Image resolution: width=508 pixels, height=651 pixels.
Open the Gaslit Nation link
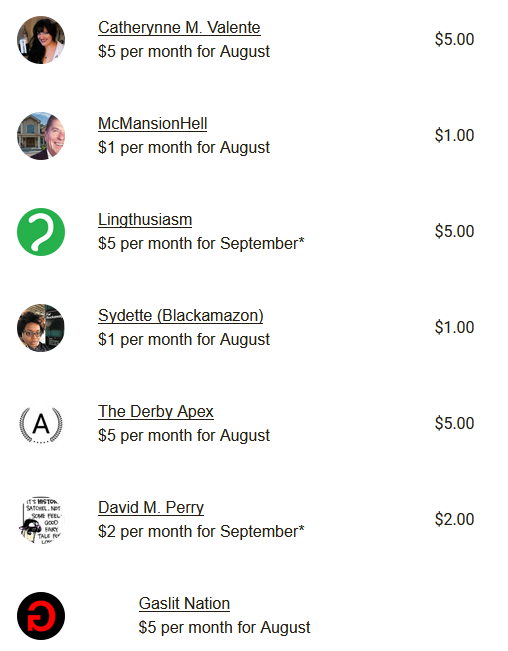(184, 604)
